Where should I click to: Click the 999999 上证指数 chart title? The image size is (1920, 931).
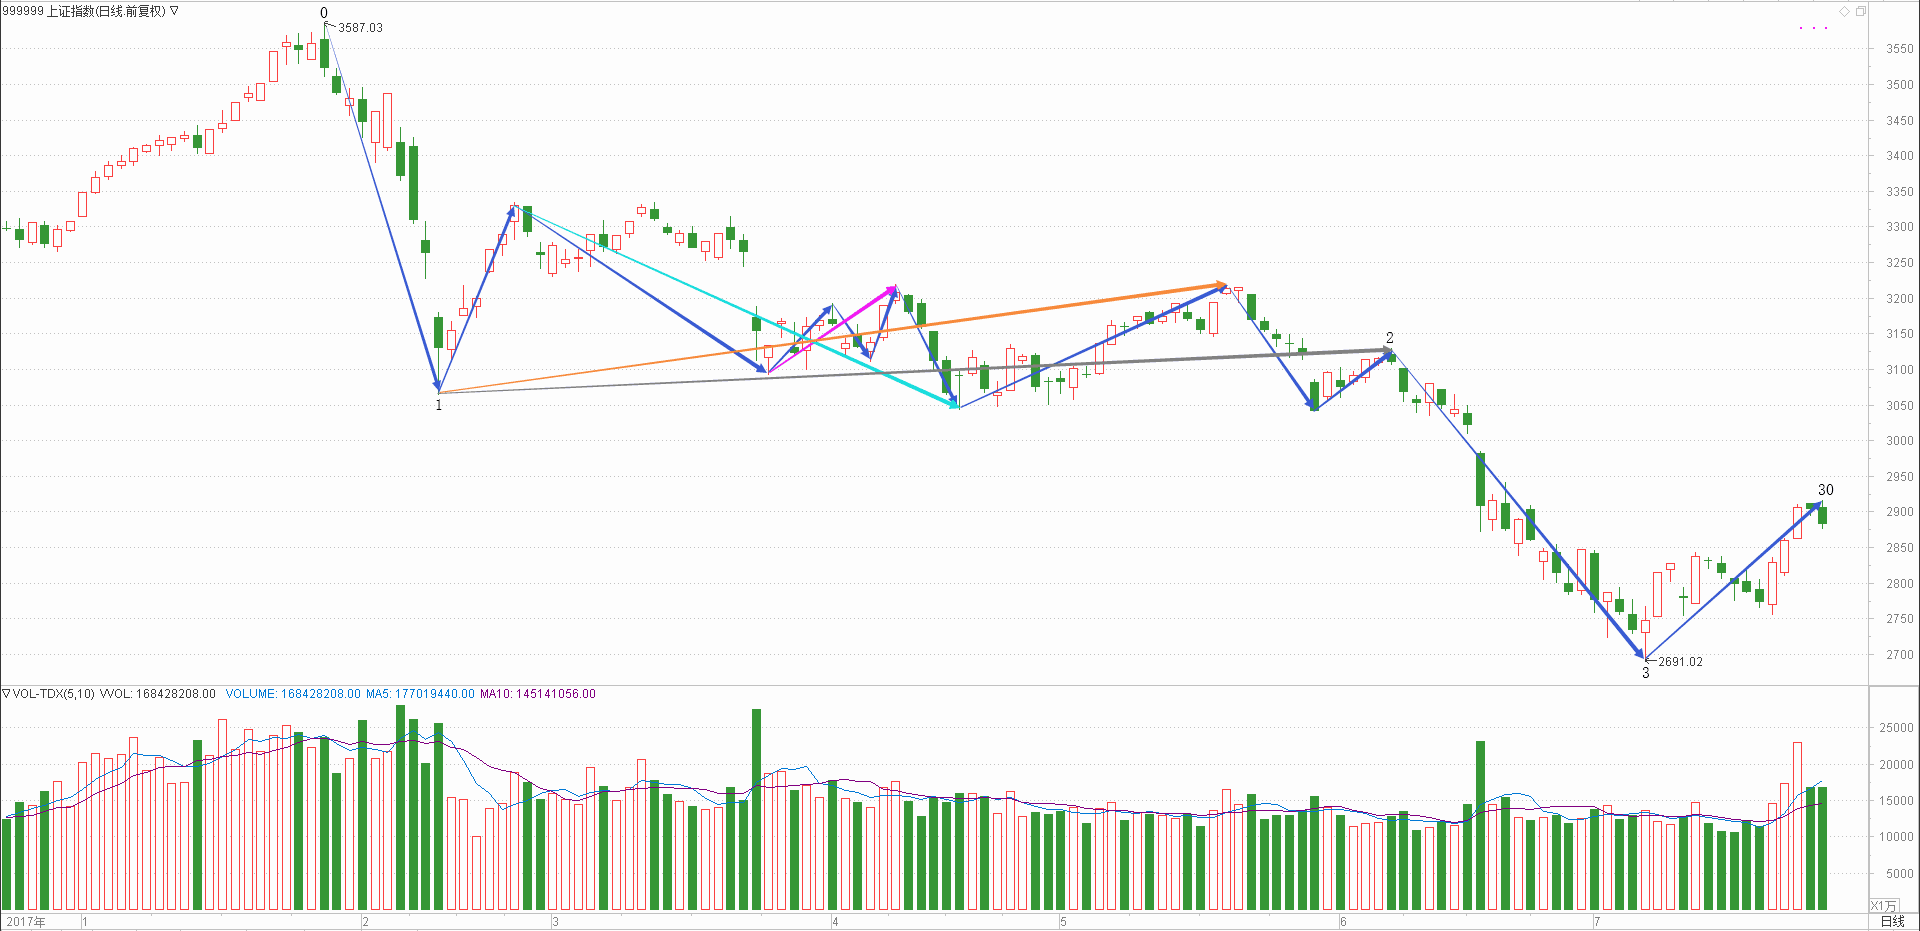(84, 11)
